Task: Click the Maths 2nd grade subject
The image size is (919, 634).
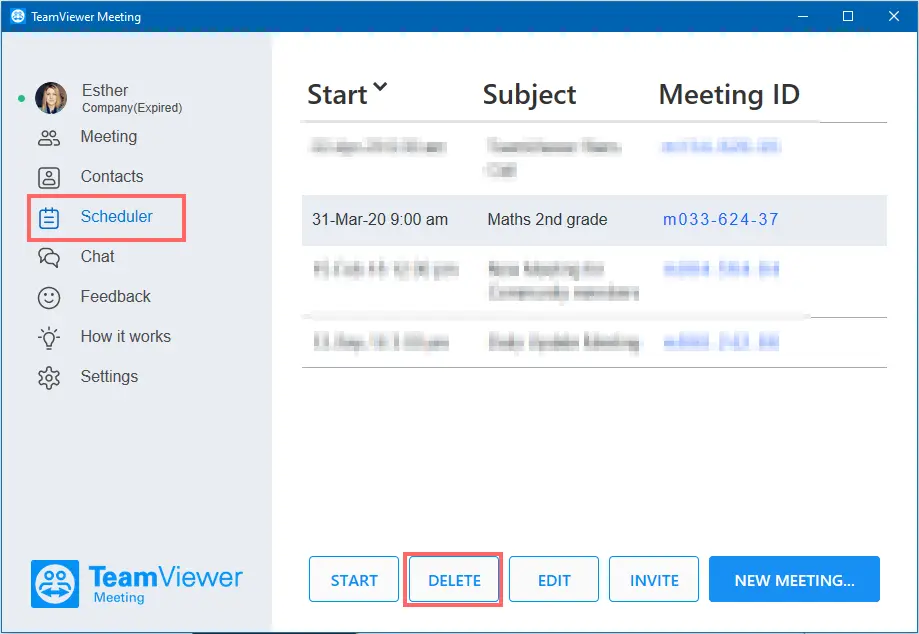Action: point(547,219)
